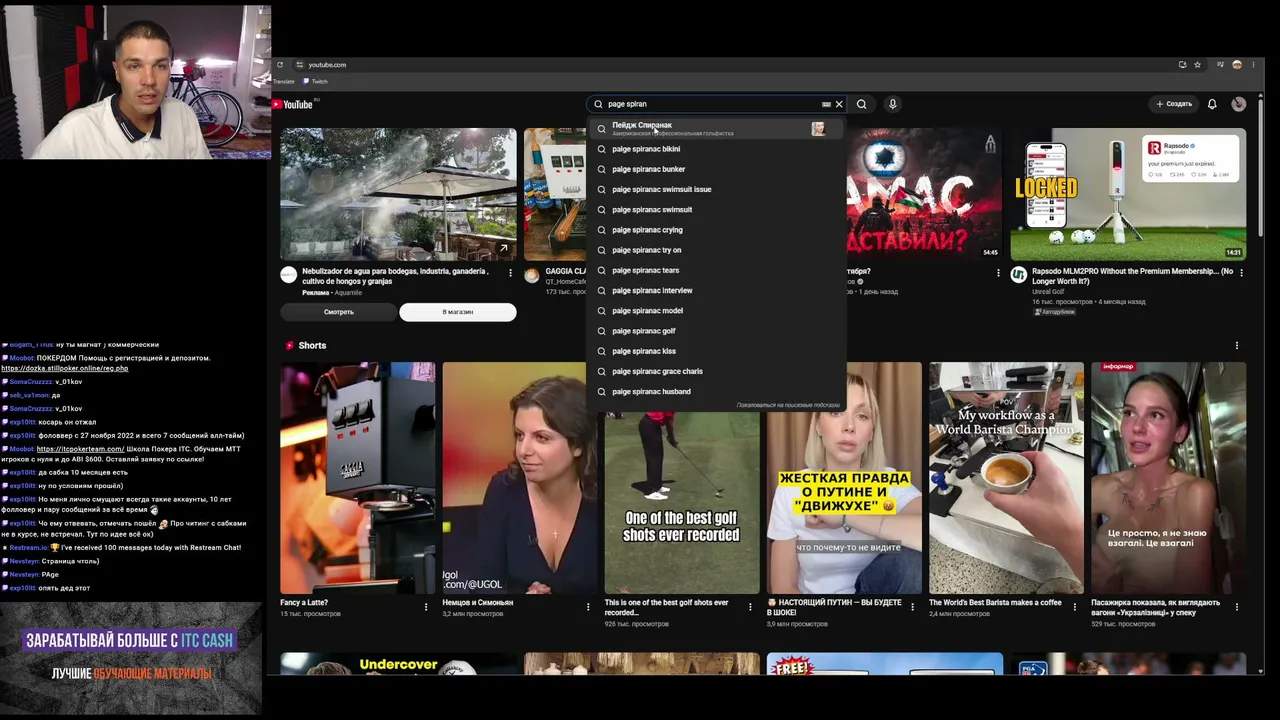1280x720 pixels.
Task: Reload the page with browser refresh icon
Action: coord(280,65)
